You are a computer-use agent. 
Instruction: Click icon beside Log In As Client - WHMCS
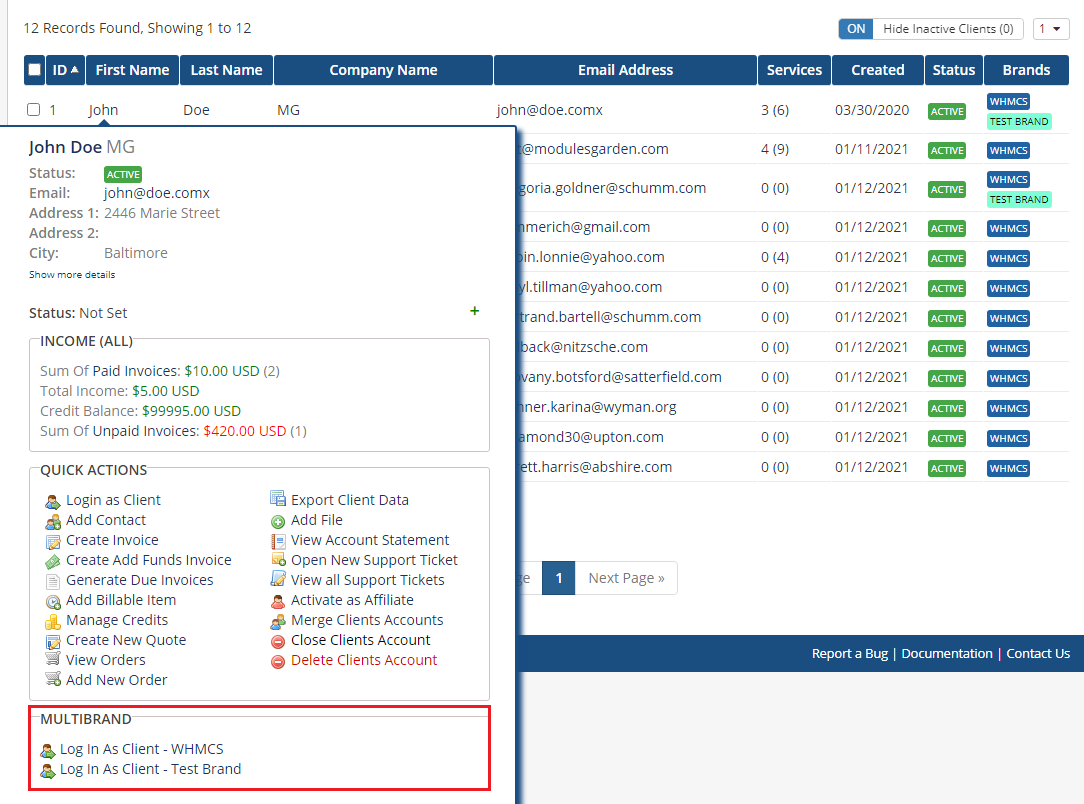tap(48, 750)
